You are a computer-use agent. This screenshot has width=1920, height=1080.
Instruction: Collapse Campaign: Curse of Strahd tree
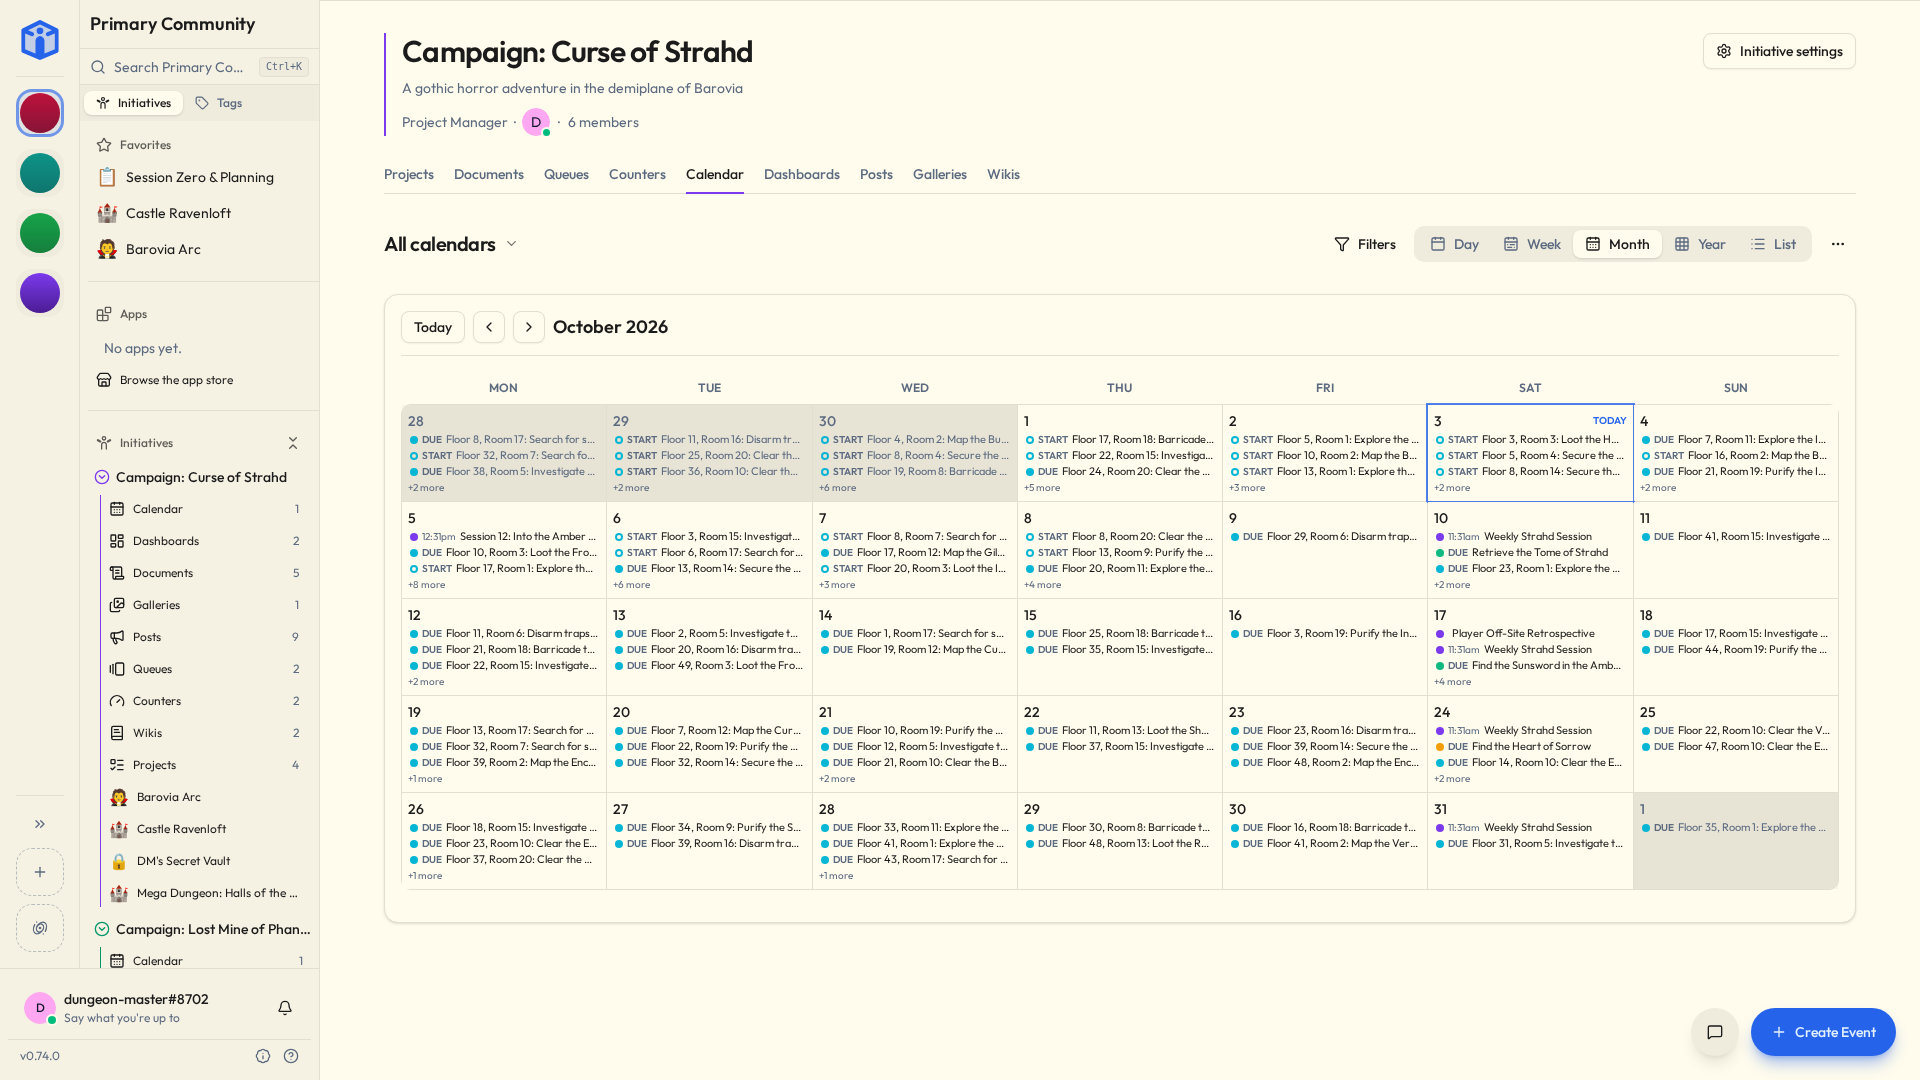coord(102,477)
